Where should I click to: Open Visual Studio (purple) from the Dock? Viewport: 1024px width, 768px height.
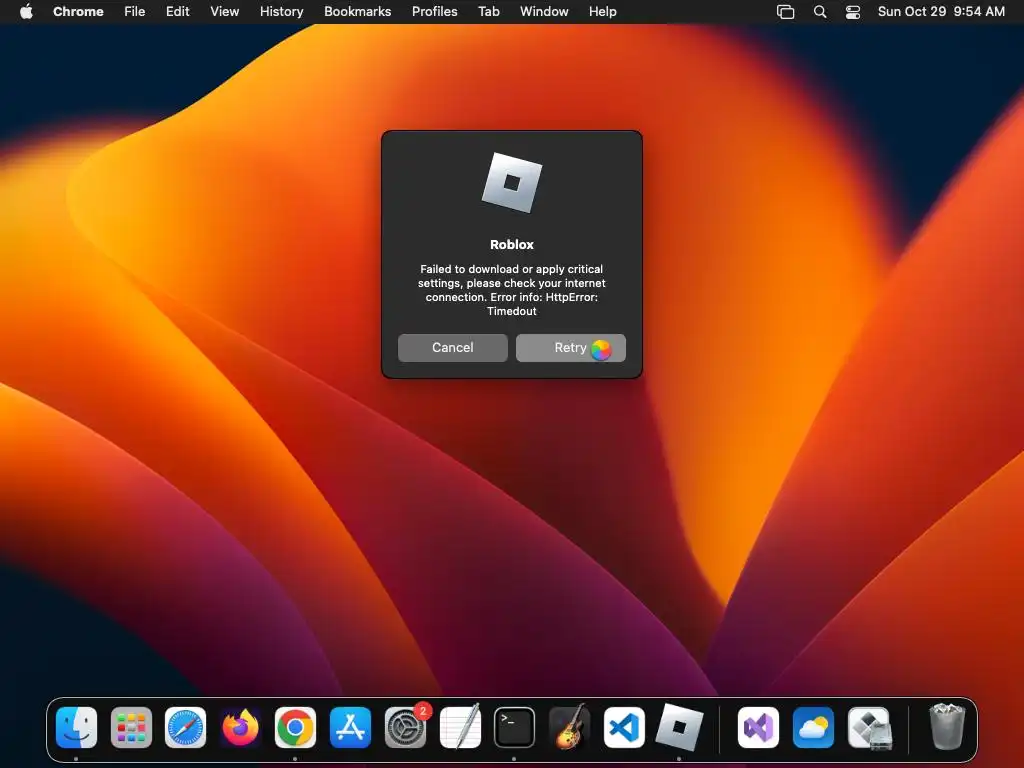pos(758,727)
